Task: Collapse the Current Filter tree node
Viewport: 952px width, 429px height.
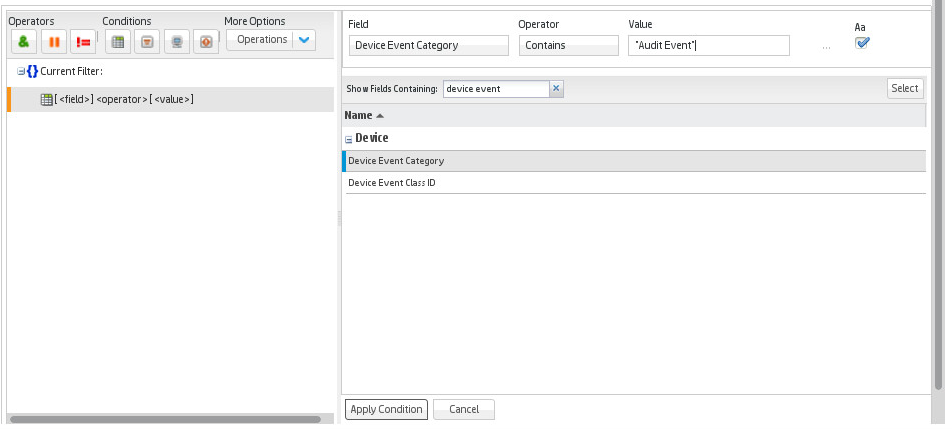Action: pyautogui.click(x=21, y=72)
